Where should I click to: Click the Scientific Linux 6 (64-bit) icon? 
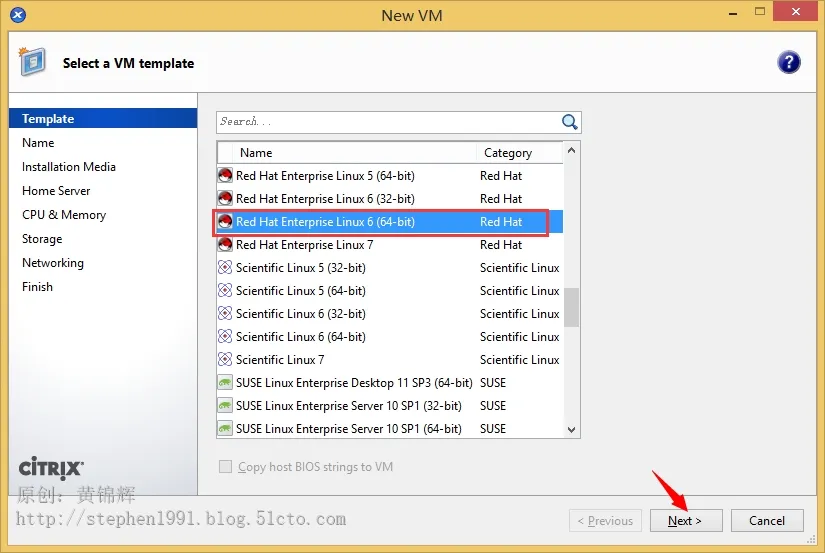pos(225,336)
